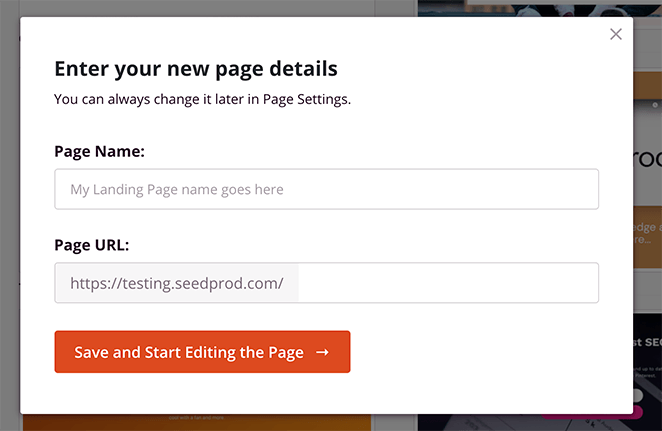
Task: Click the arrow icon on Save button
Action: tap(322, 352)
